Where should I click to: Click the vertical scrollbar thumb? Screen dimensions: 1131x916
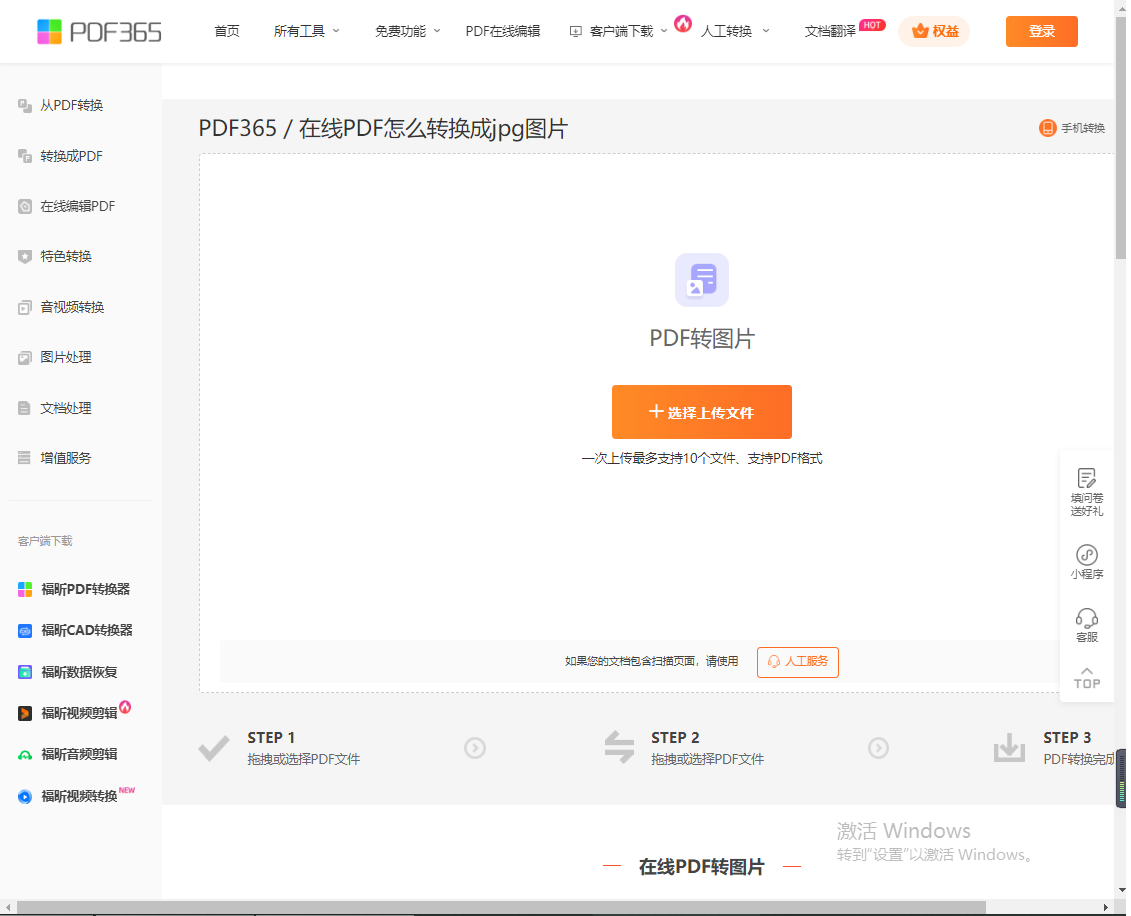point(1120,137)
